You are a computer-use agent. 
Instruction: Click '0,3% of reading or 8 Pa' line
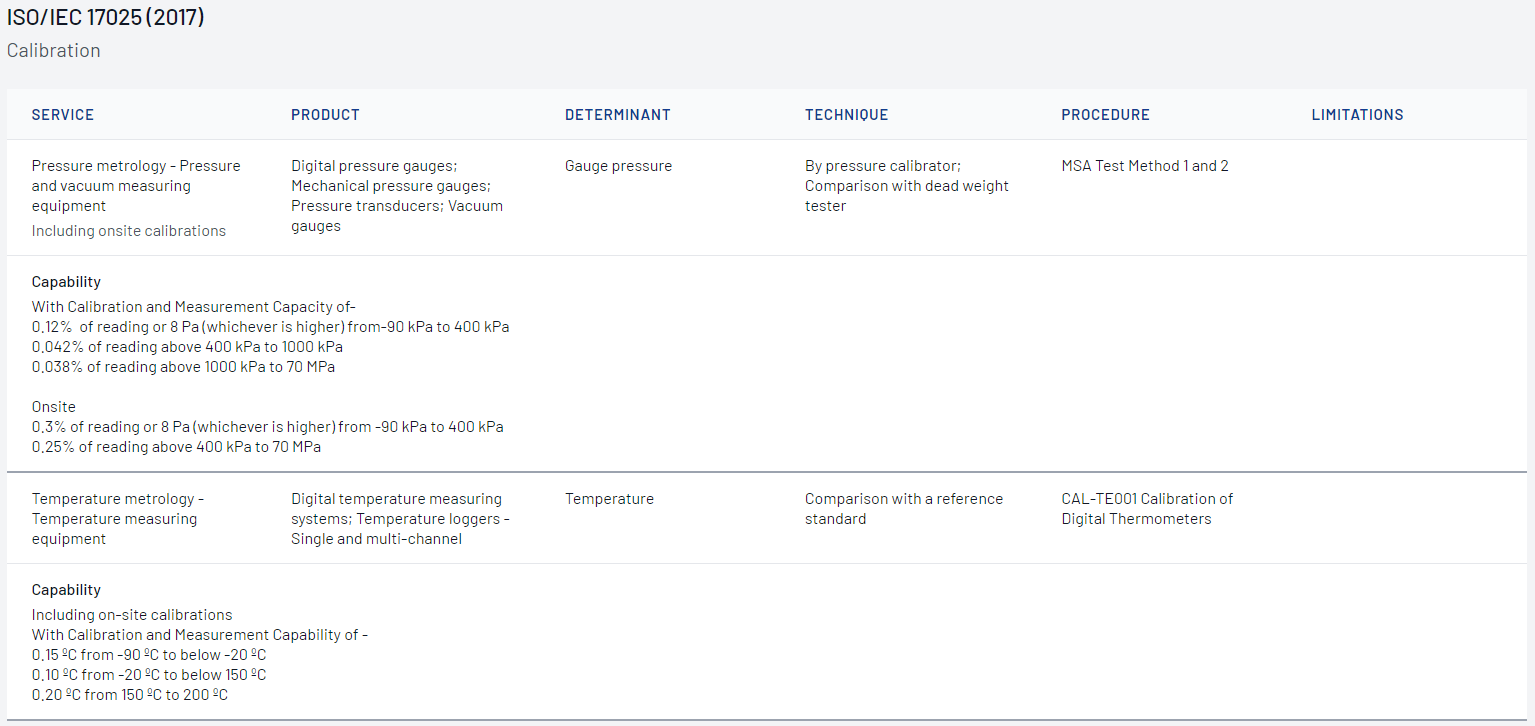coord(268,427)
